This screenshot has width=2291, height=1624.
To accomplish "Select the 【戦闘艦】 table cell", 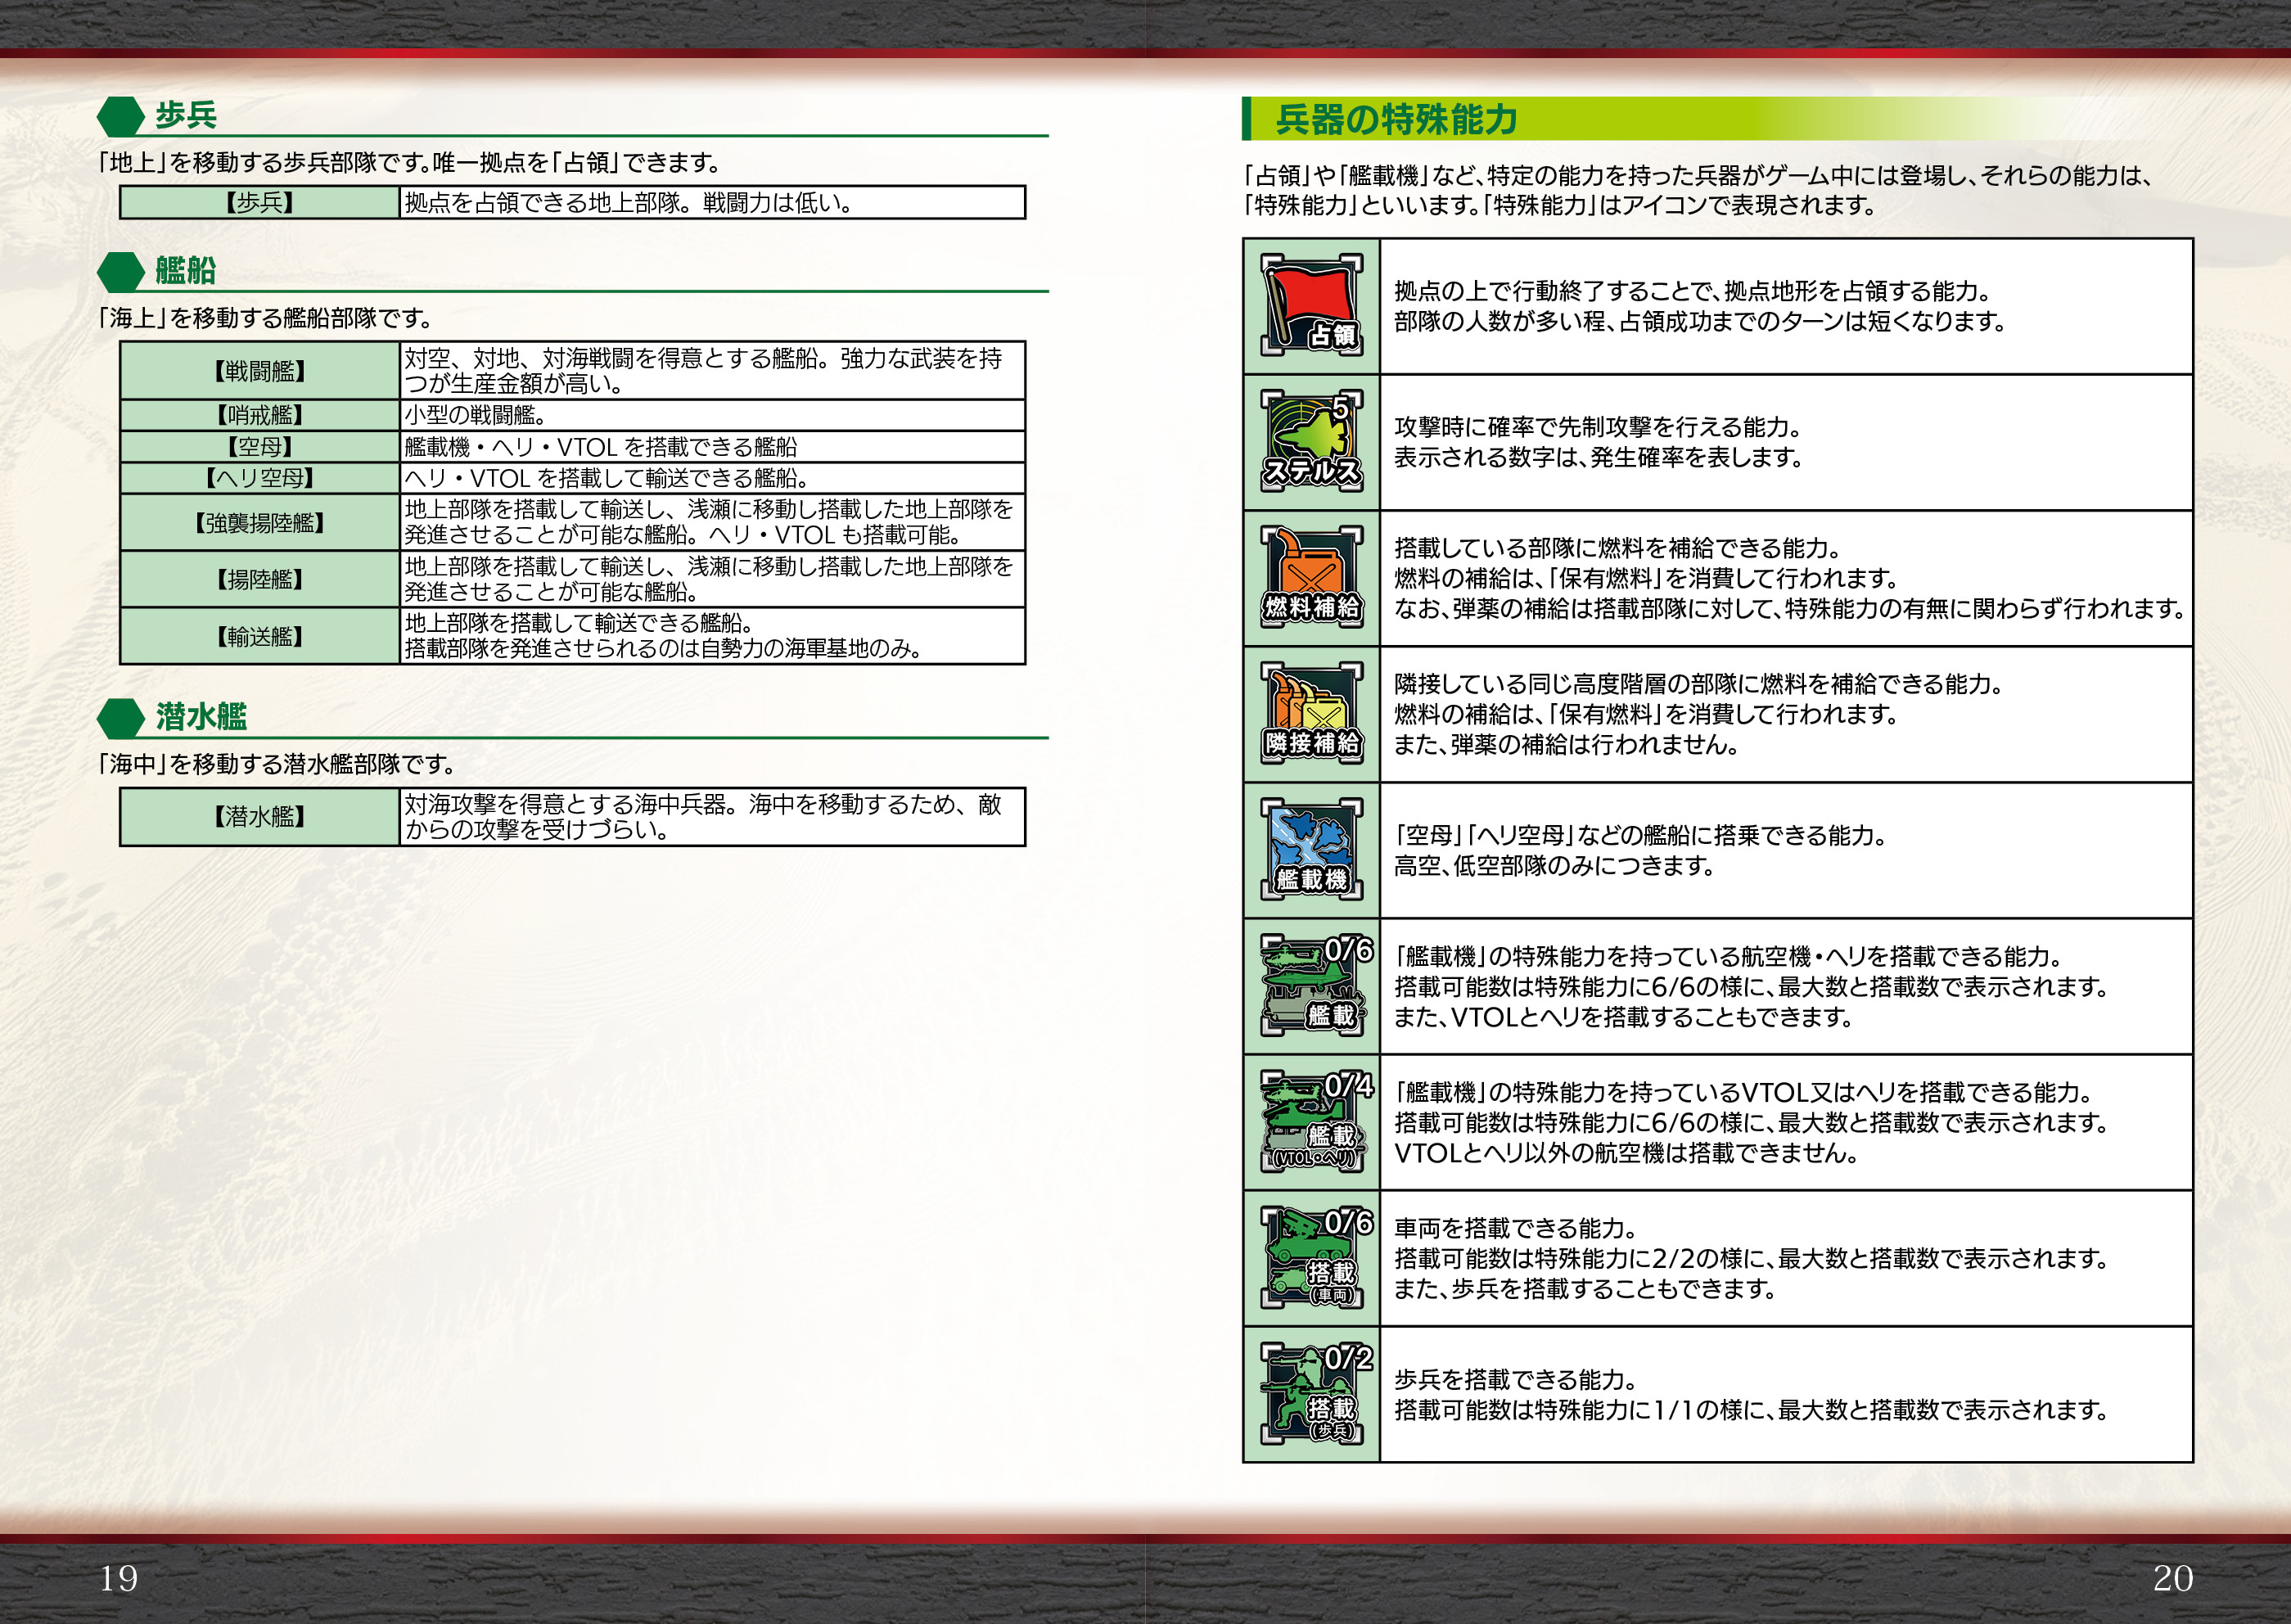I will tap(260, 371).
